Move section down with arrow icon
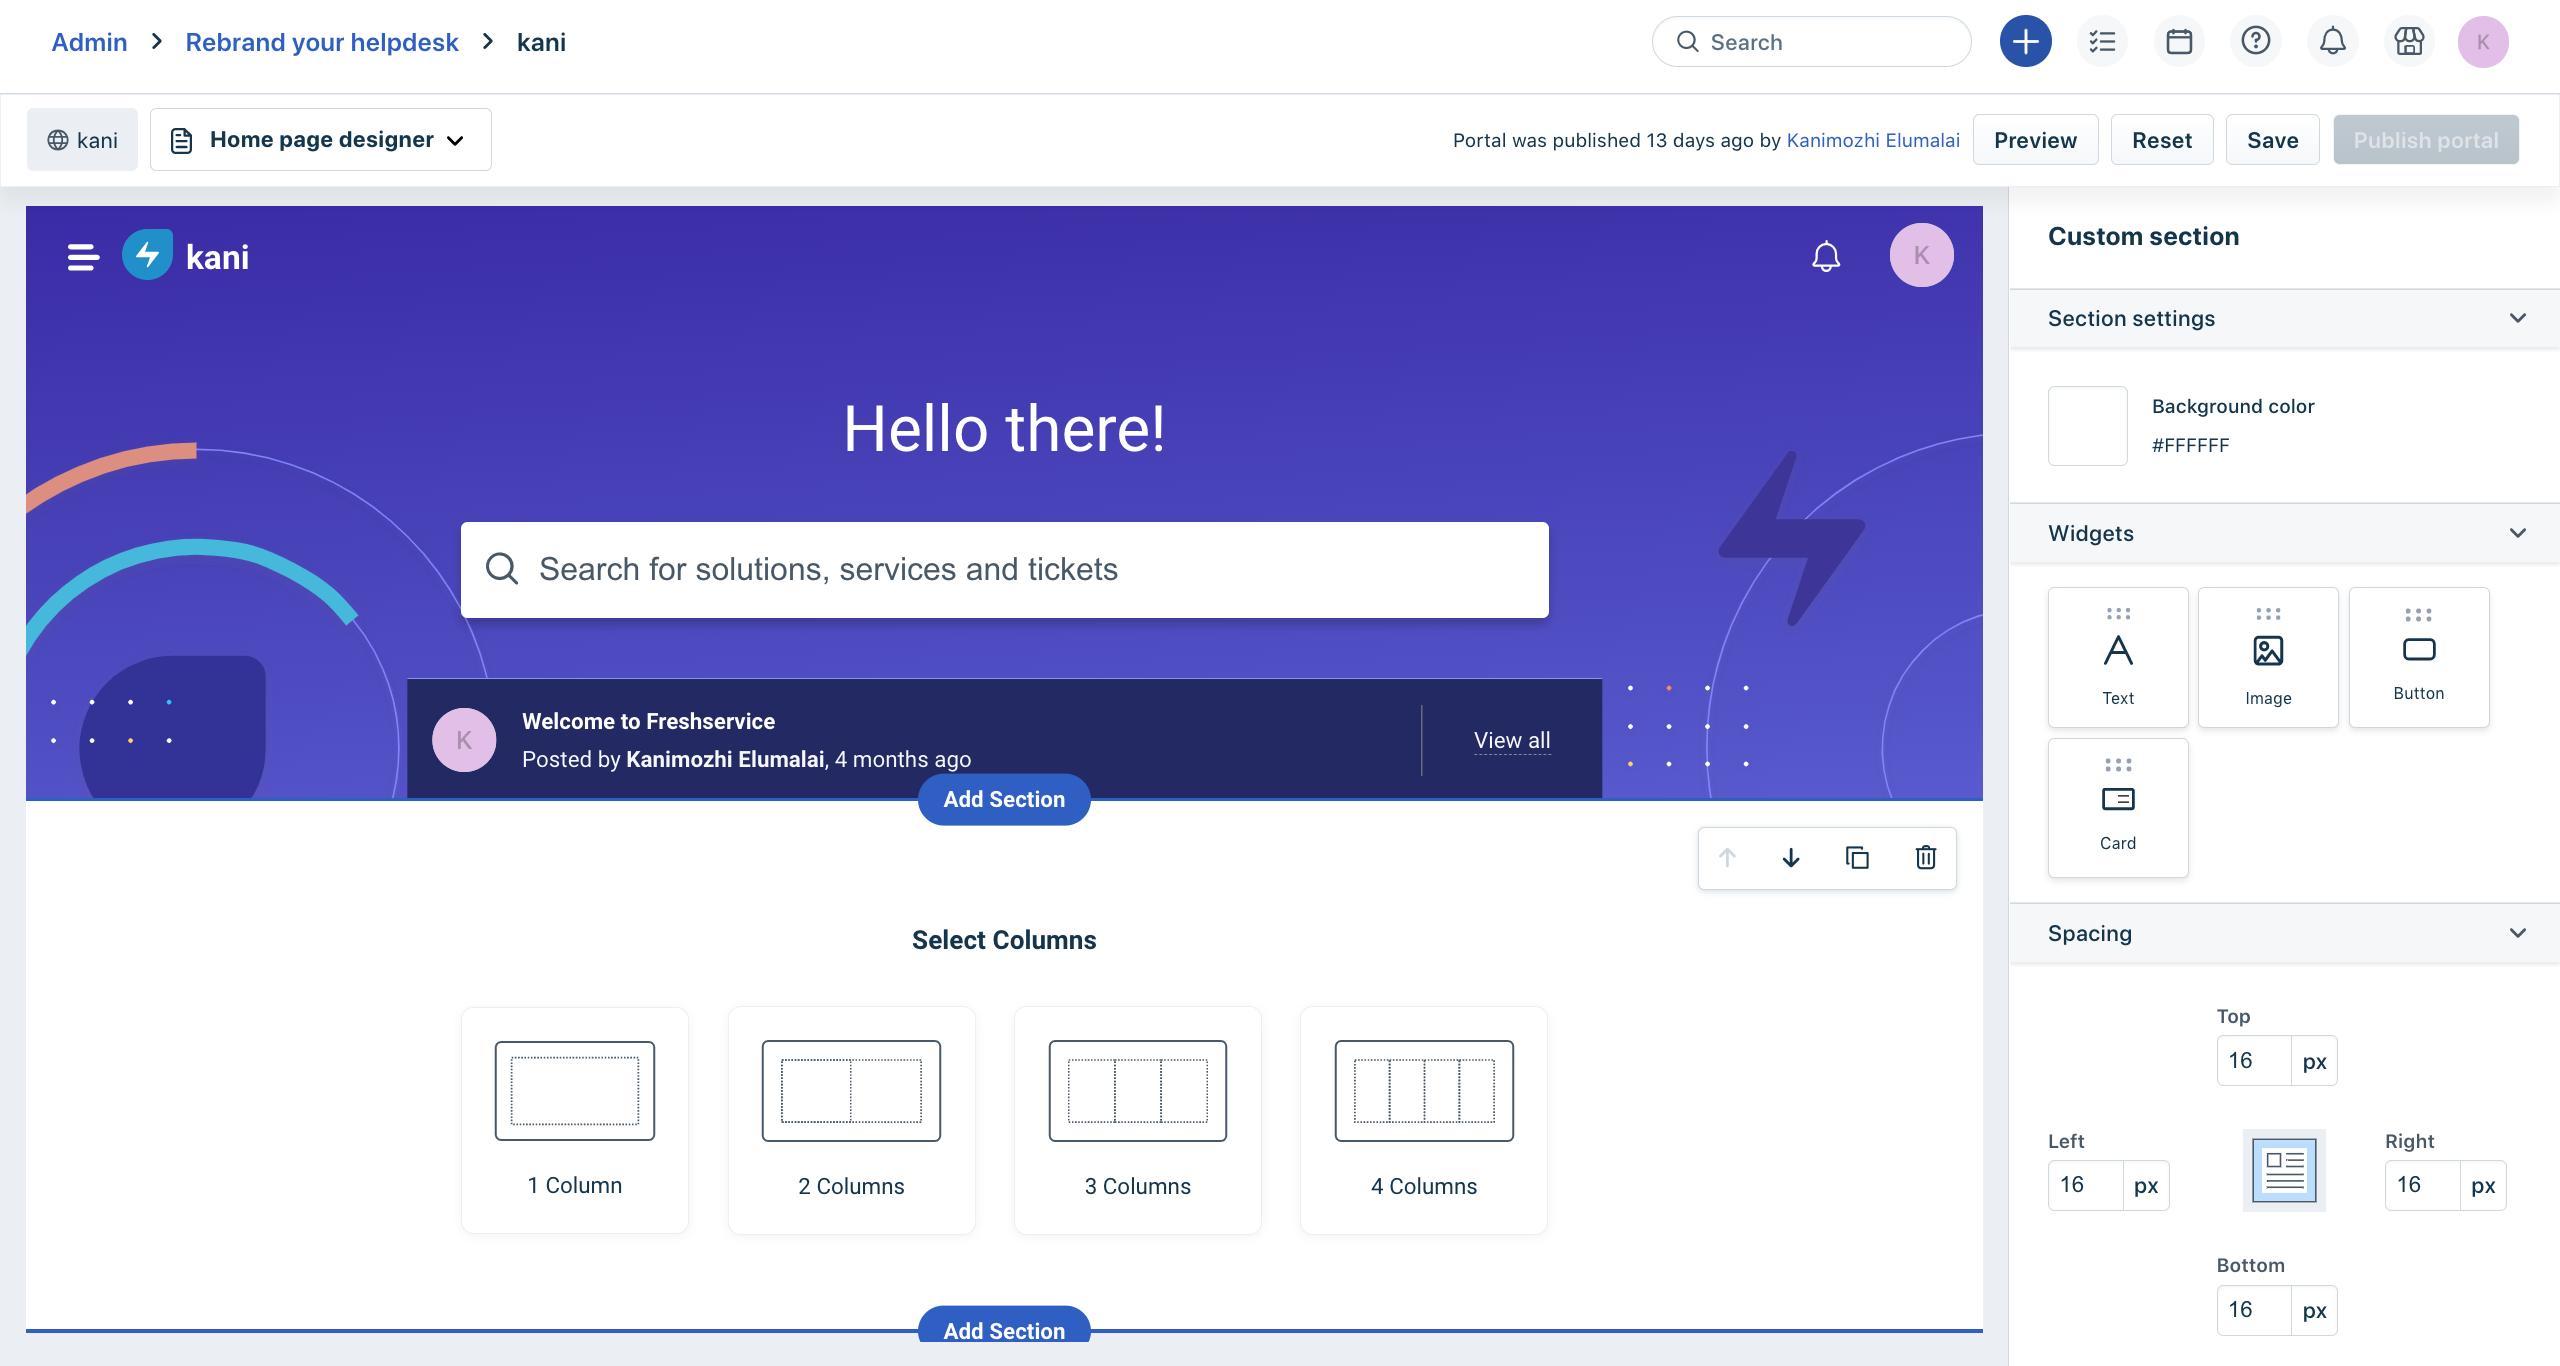The image size is (2560, 1366). coord(1791,857)
